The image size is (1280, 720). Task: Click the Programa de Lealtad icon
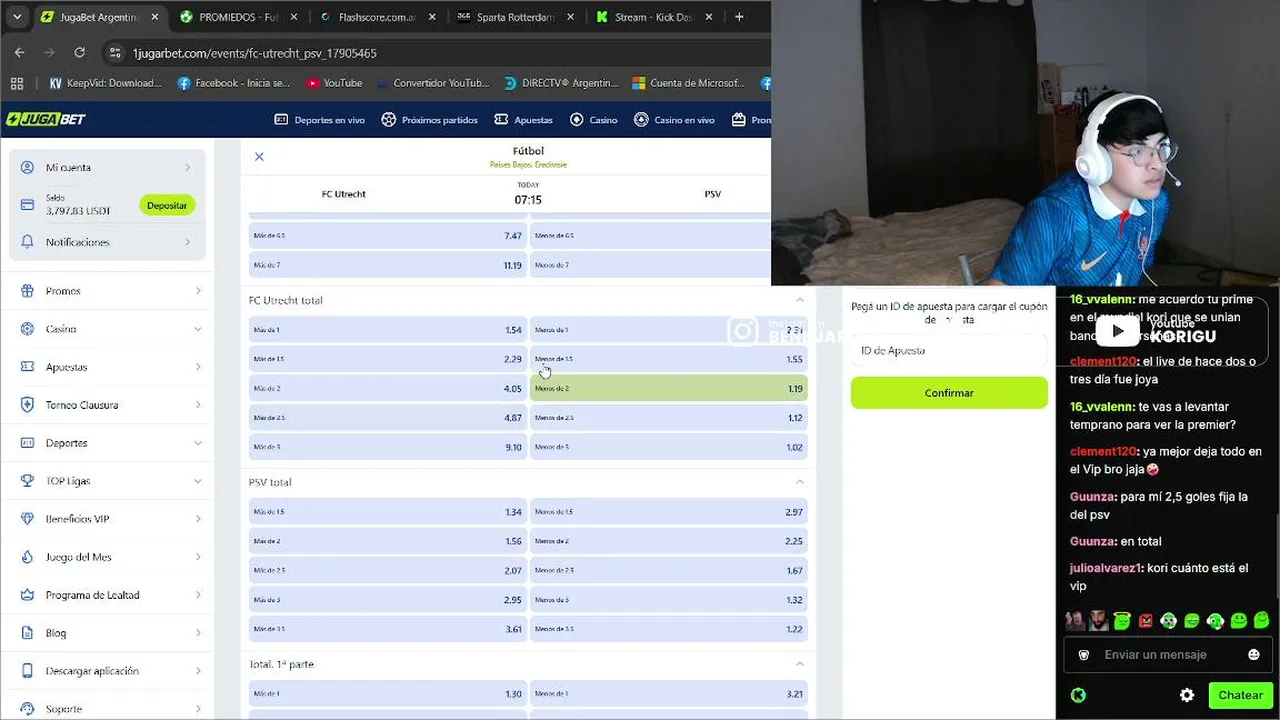27,595
